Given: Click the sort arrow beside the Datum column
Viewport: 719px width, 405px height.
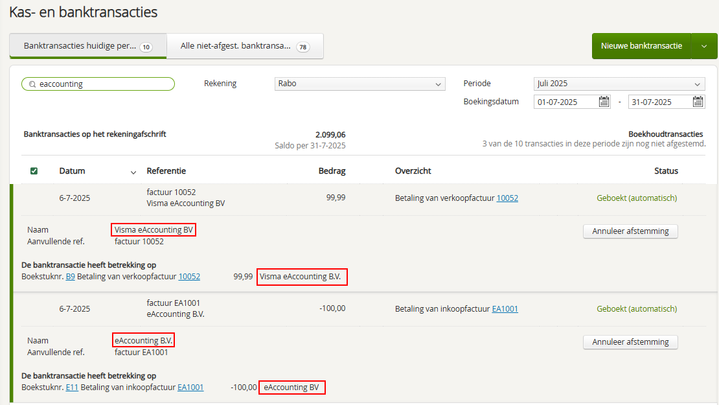Looking at the screenshot, I should pos(133,172).
